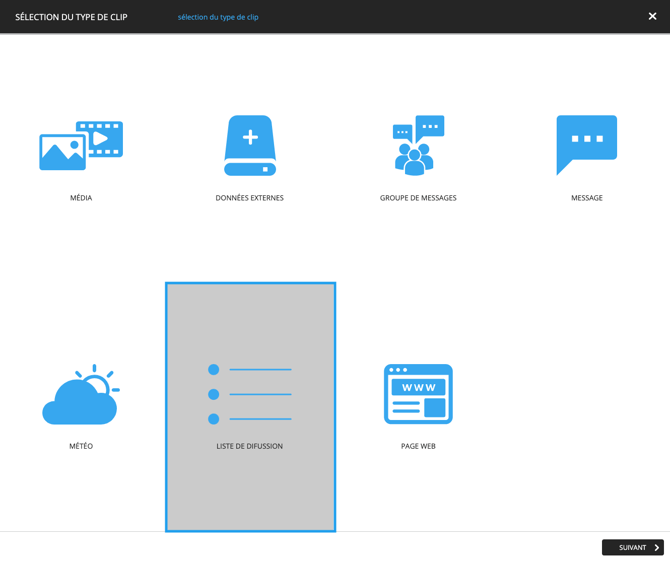Click the GROUPE DE MESSAGES label
The height and width of the screenshot is (561, 670).
click(x=418, y=198)
